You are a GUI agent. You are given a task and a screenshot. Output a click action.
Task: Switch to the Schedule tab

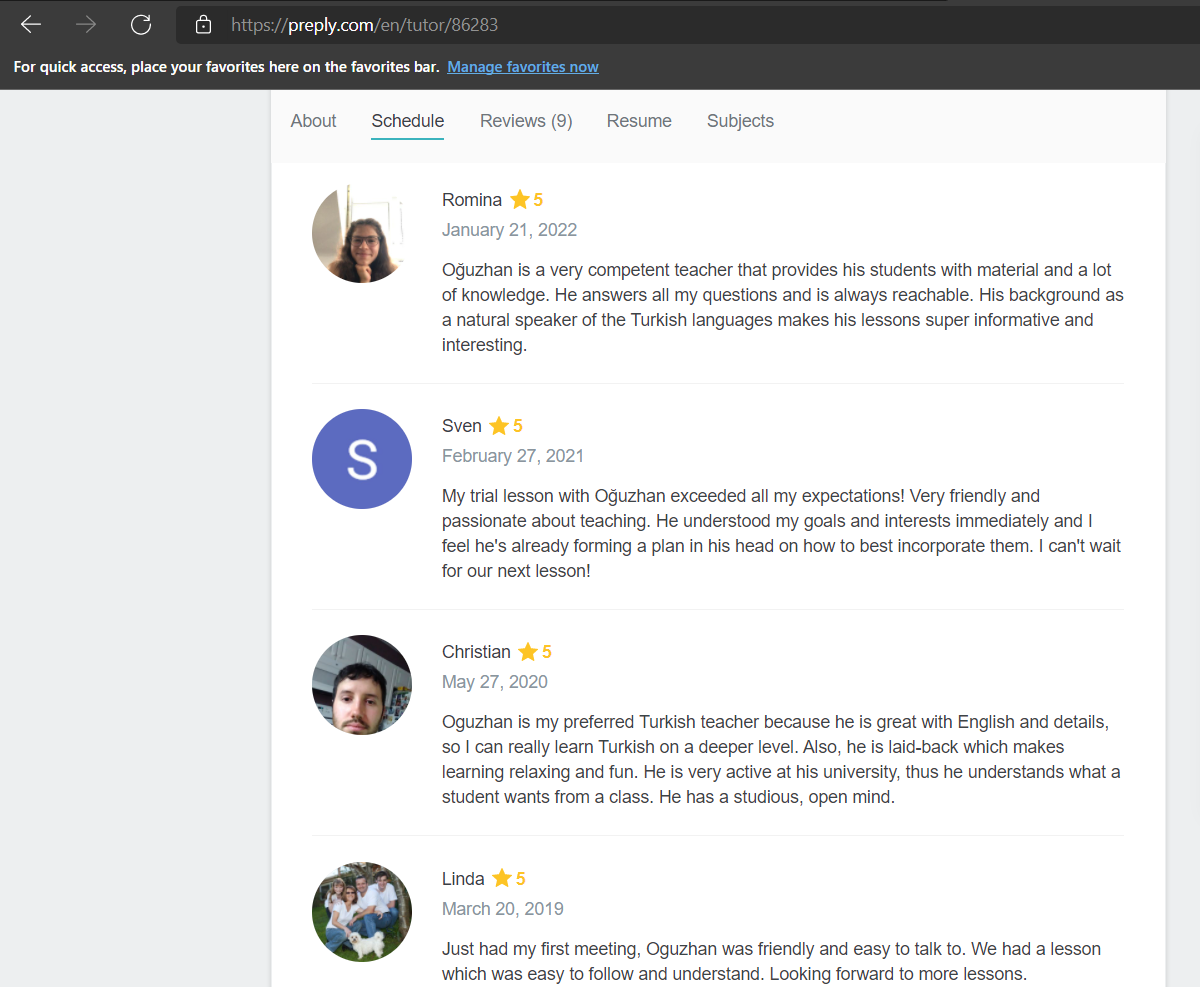pos(407,121)
